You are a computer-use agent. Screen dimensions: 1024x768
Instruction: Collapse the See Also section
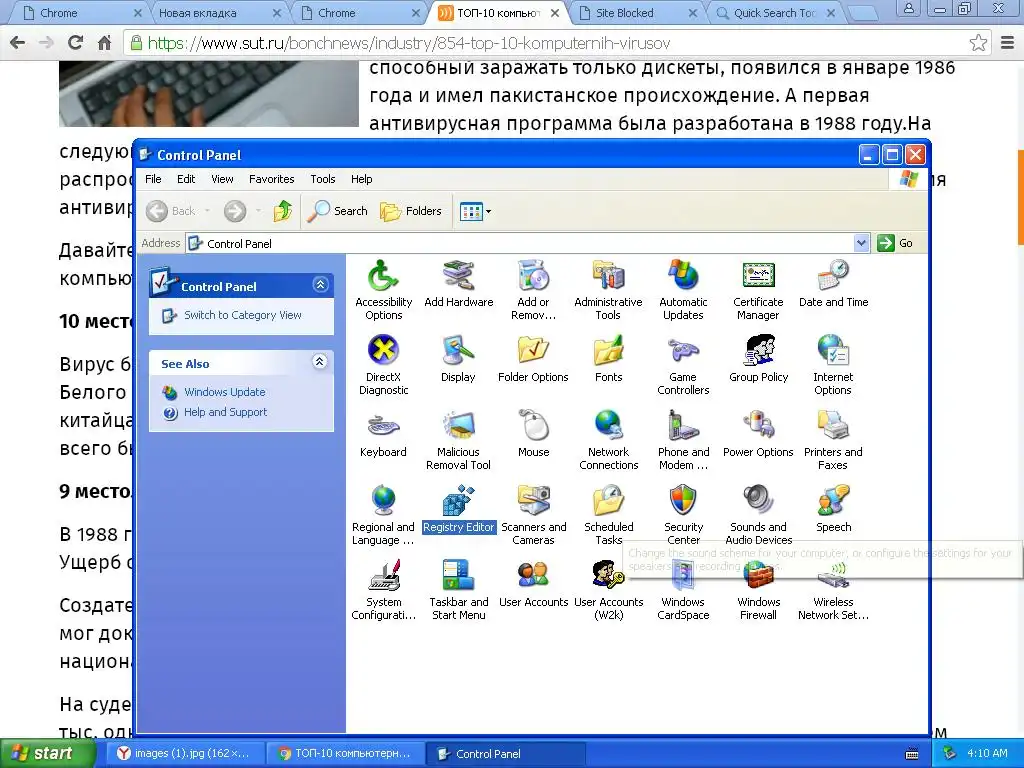[319, 362]
